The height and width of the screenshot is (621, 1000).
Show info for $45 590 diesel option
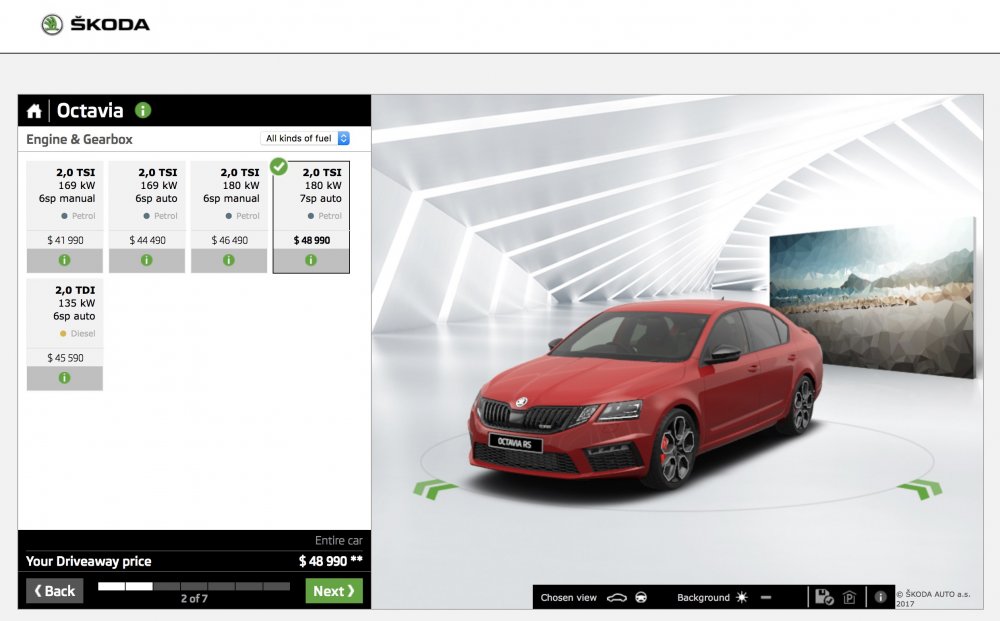64,378
